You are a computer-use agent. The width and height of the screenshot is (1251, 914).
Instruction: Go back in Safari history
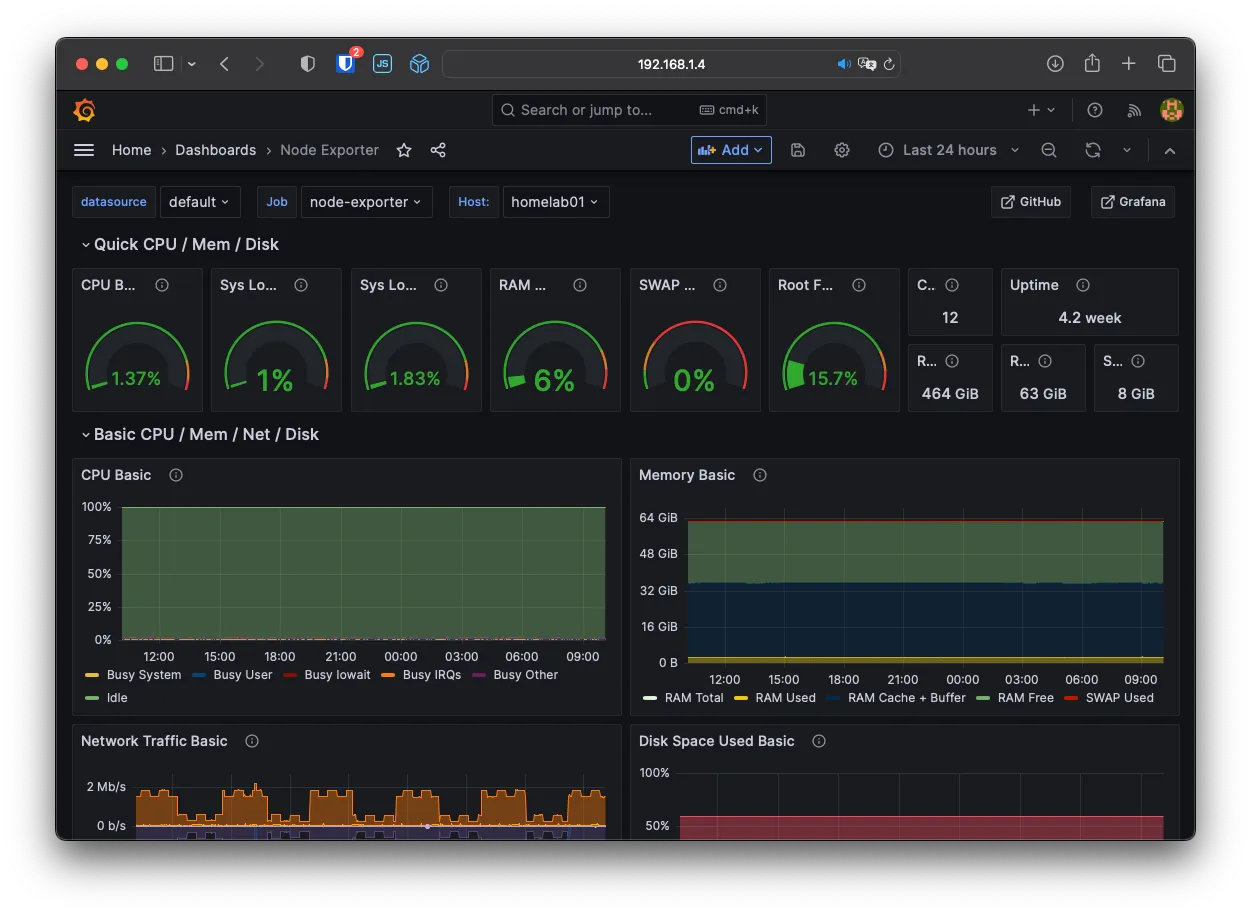[x=224, y=64]
